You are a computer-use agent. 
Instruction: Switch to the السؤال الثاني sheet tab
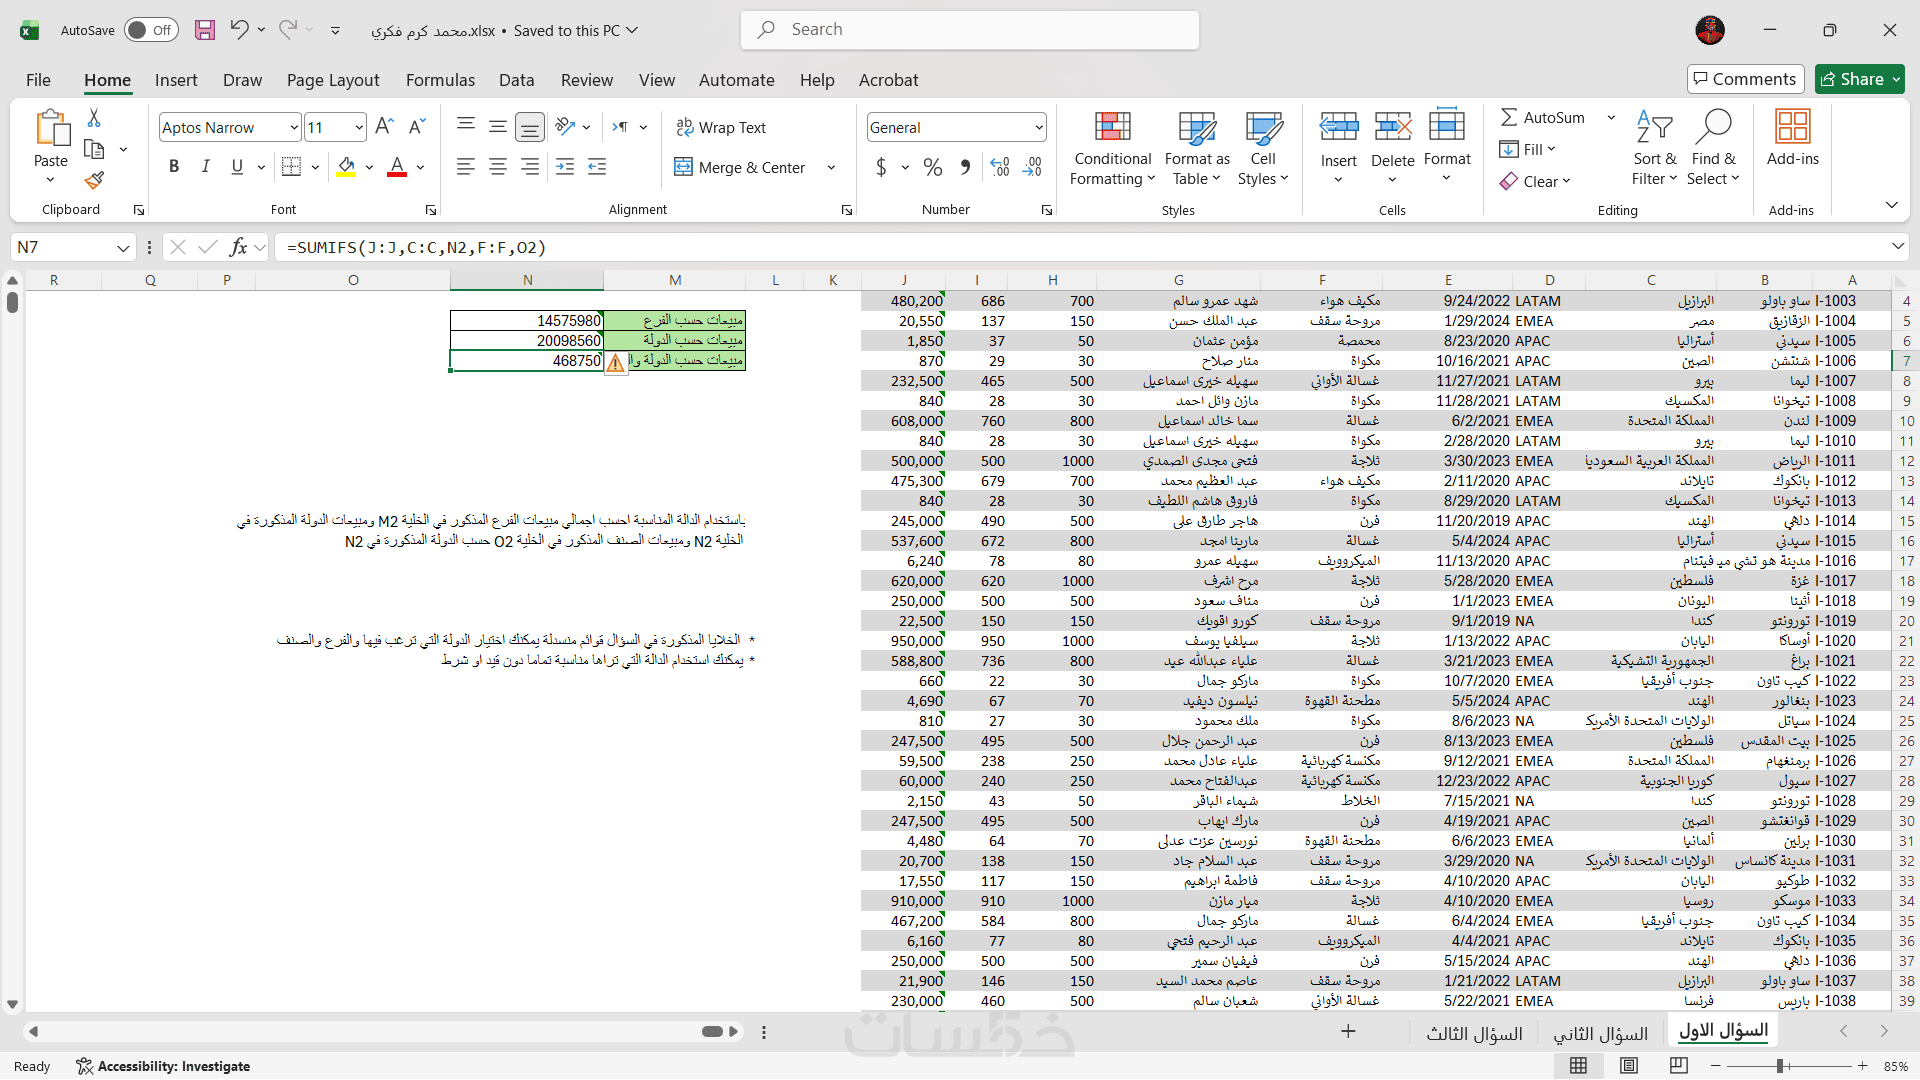click(x=1600, y=1033)
